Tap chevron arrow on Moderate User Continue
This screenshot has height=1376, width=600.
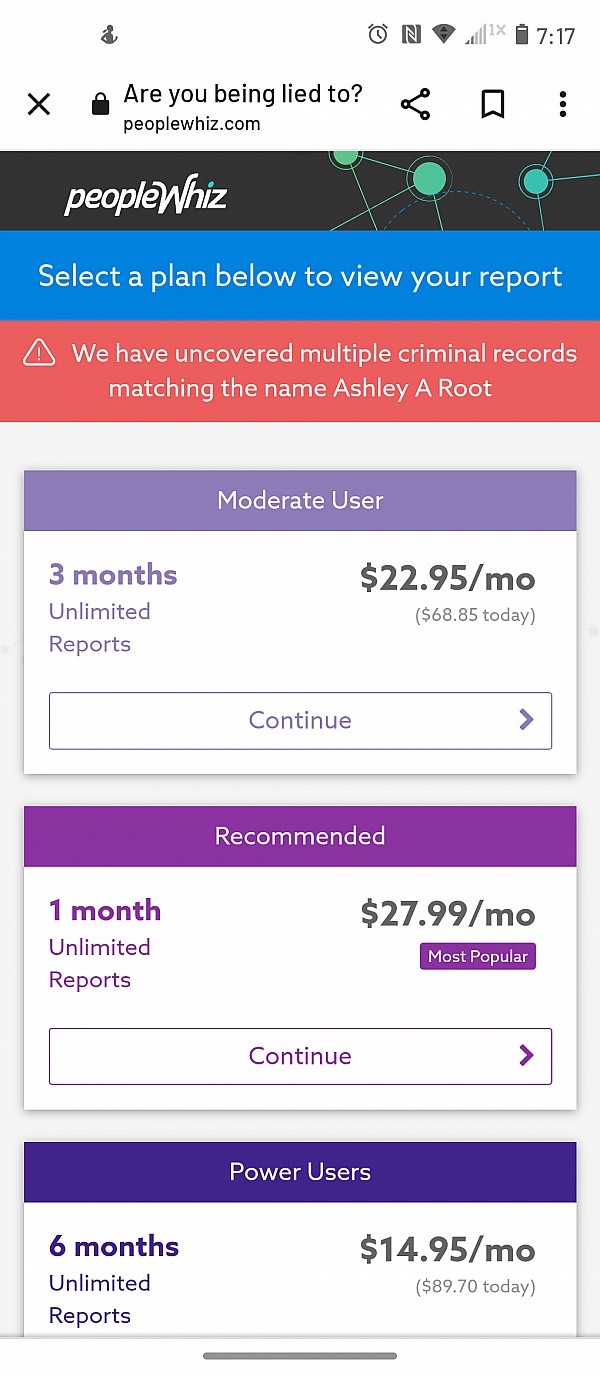pyautogui.click(x=527, y=720)
